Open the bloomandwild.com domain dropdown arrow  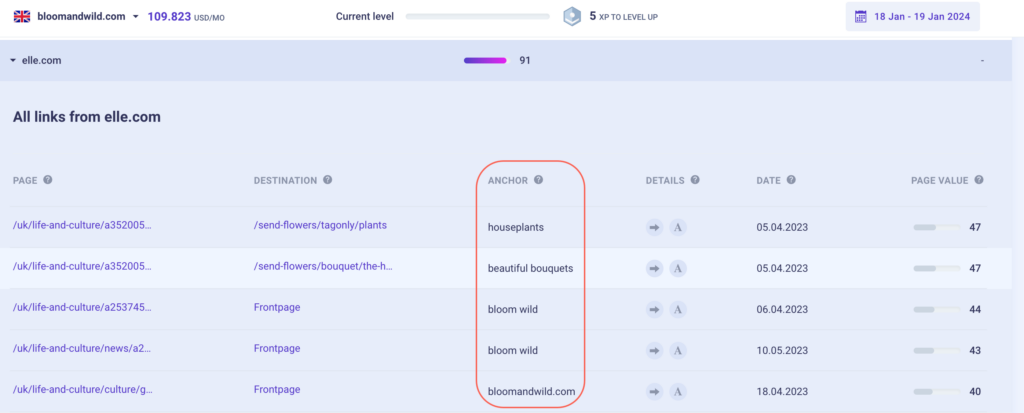coord(136,17)
